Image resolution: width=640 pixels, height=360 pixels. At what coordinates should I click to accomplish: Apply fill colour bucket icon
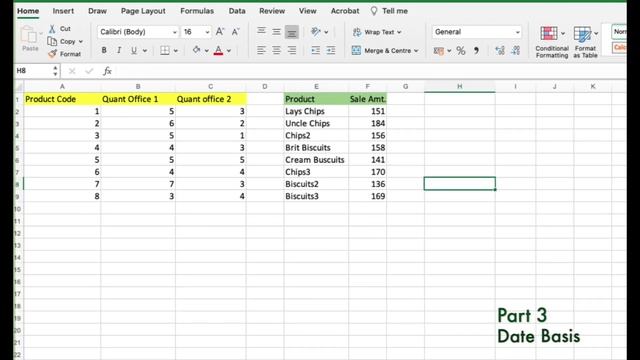(x=196, y=50)
